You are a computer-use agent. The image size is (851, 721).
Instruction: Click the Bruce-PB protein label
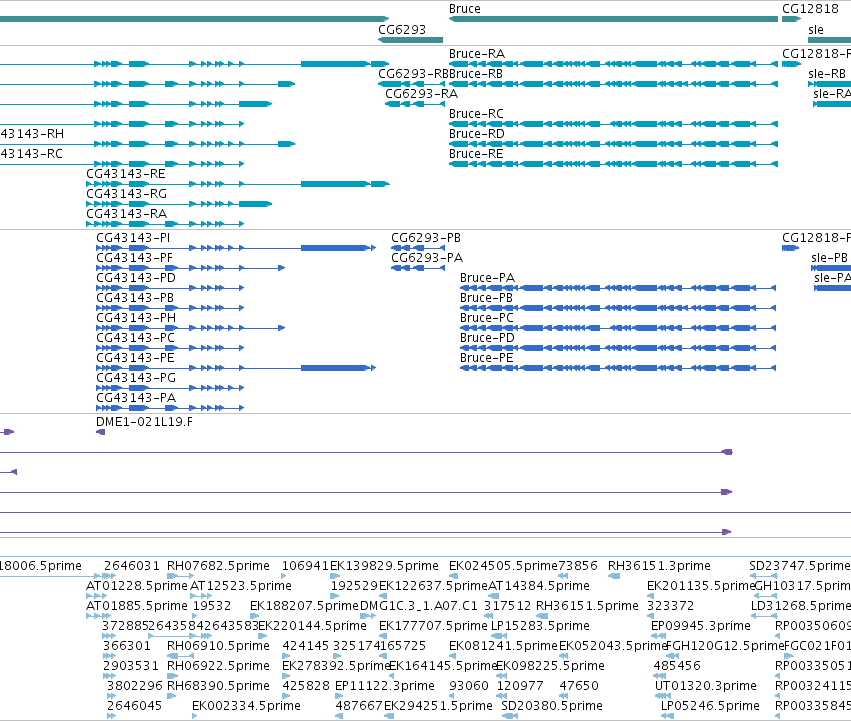486,298
